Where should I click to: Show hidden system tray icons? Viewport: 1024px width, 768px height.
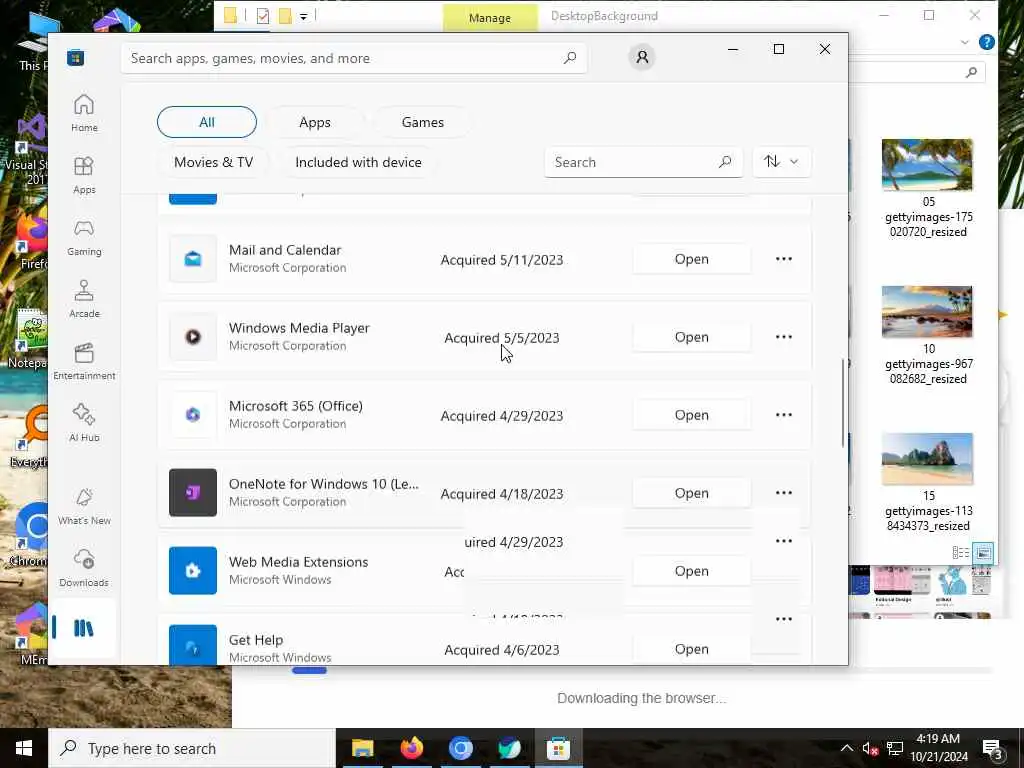[x=846, y=748]
